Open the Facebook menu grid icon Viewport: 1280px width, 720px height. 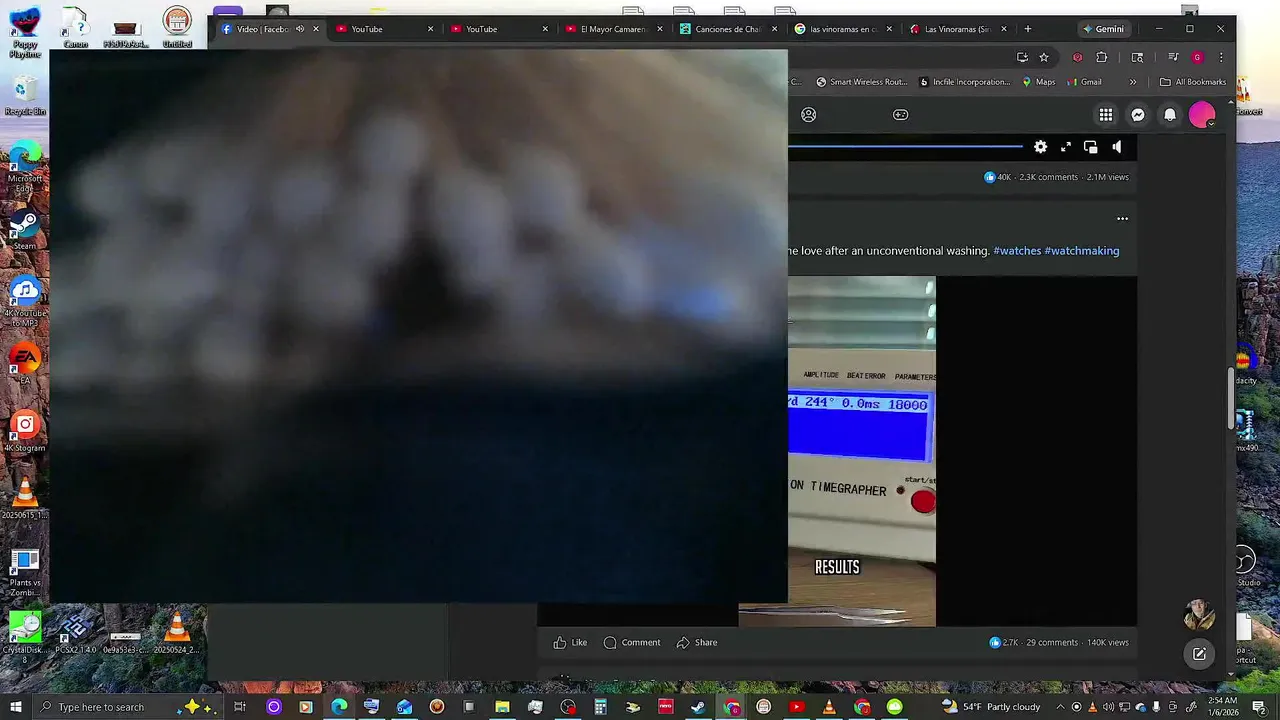[1106, 115]
